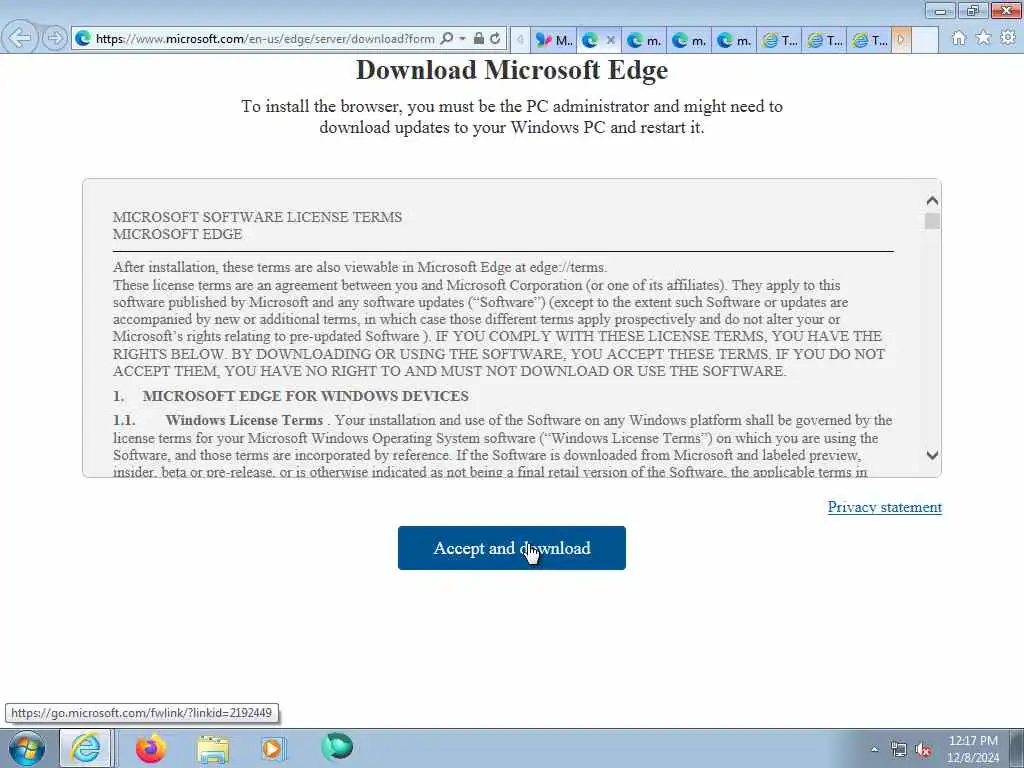Launch Firefox from the taskbar
The width and height of the screenshot is (1024, 768).
[151, 748]
